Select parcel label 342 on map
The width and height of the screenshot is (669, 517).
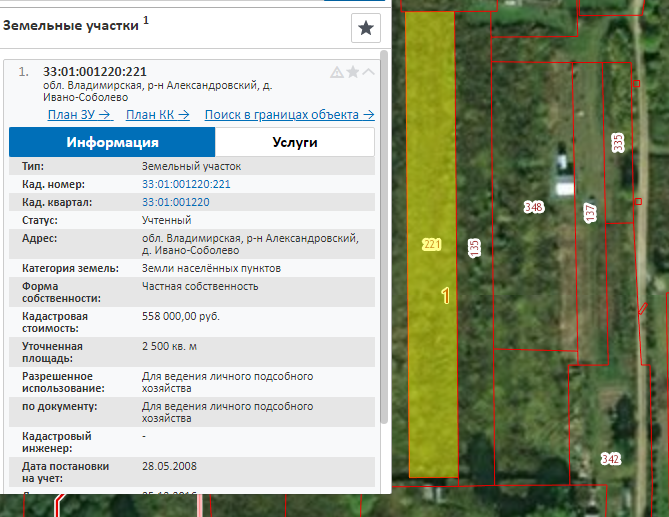610,459
